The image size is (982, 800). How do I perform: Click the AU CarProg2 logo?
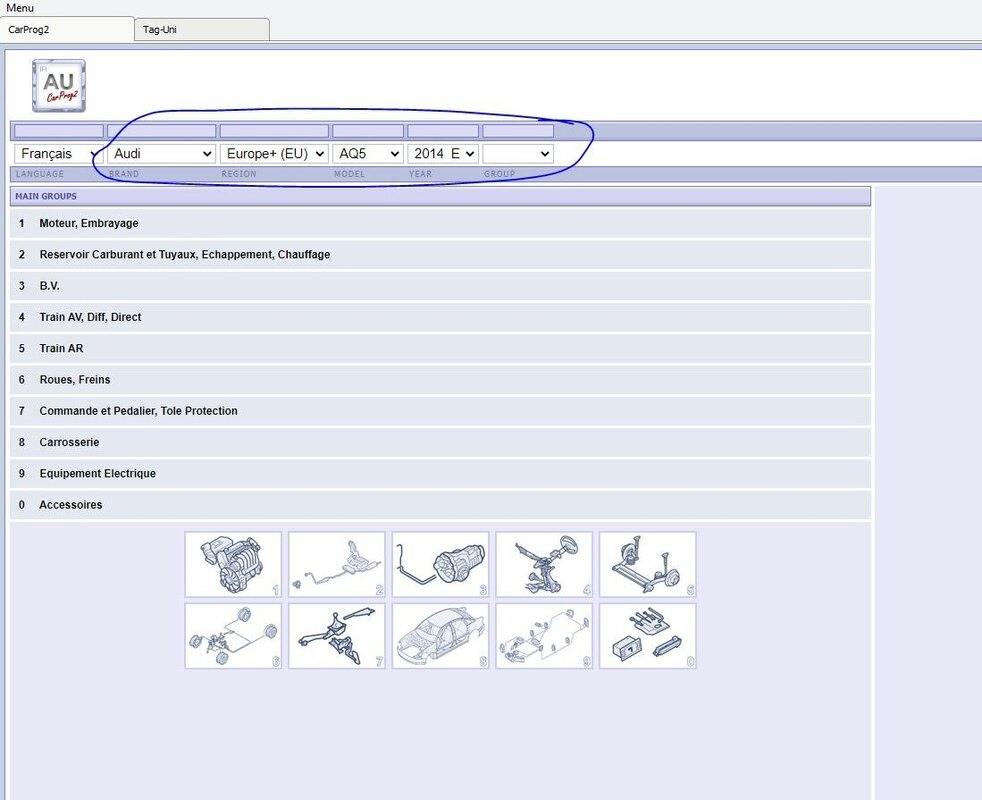click(x=59, y=86)
